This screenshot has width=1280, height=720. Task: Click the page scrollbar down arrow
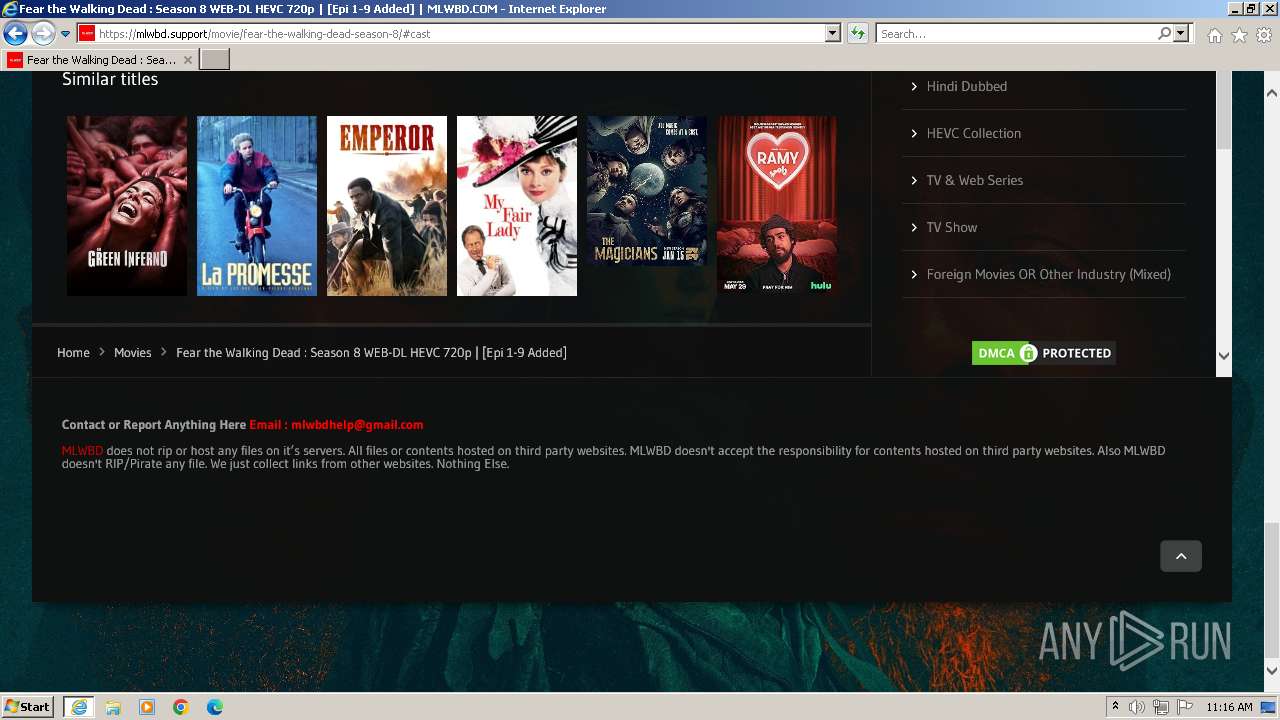(x=1272, y=670)
